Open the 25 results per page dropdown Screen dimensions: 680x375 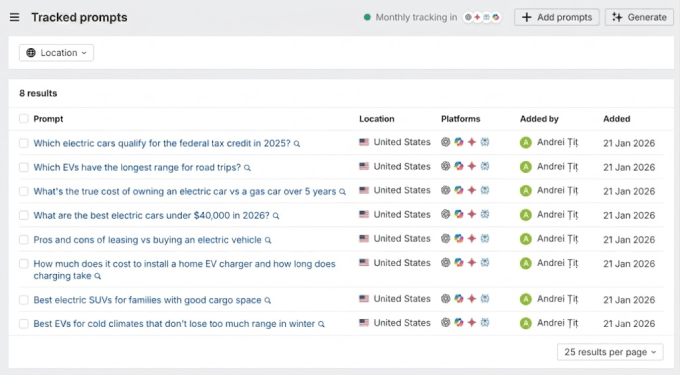click(x=610, y=352)
